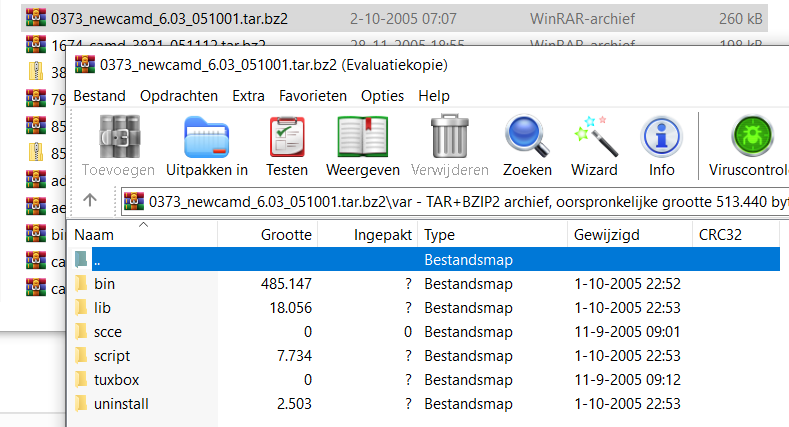Click the uninstall folder icon
This screenshot has height=427, width=789.
click(81, 404)
